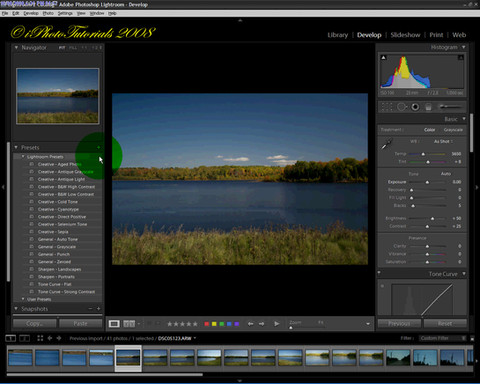The width and height of the screenshot is (480, 384).
Task: Add a snapshot using the plus icon
Action: click(x=98, y=309)
